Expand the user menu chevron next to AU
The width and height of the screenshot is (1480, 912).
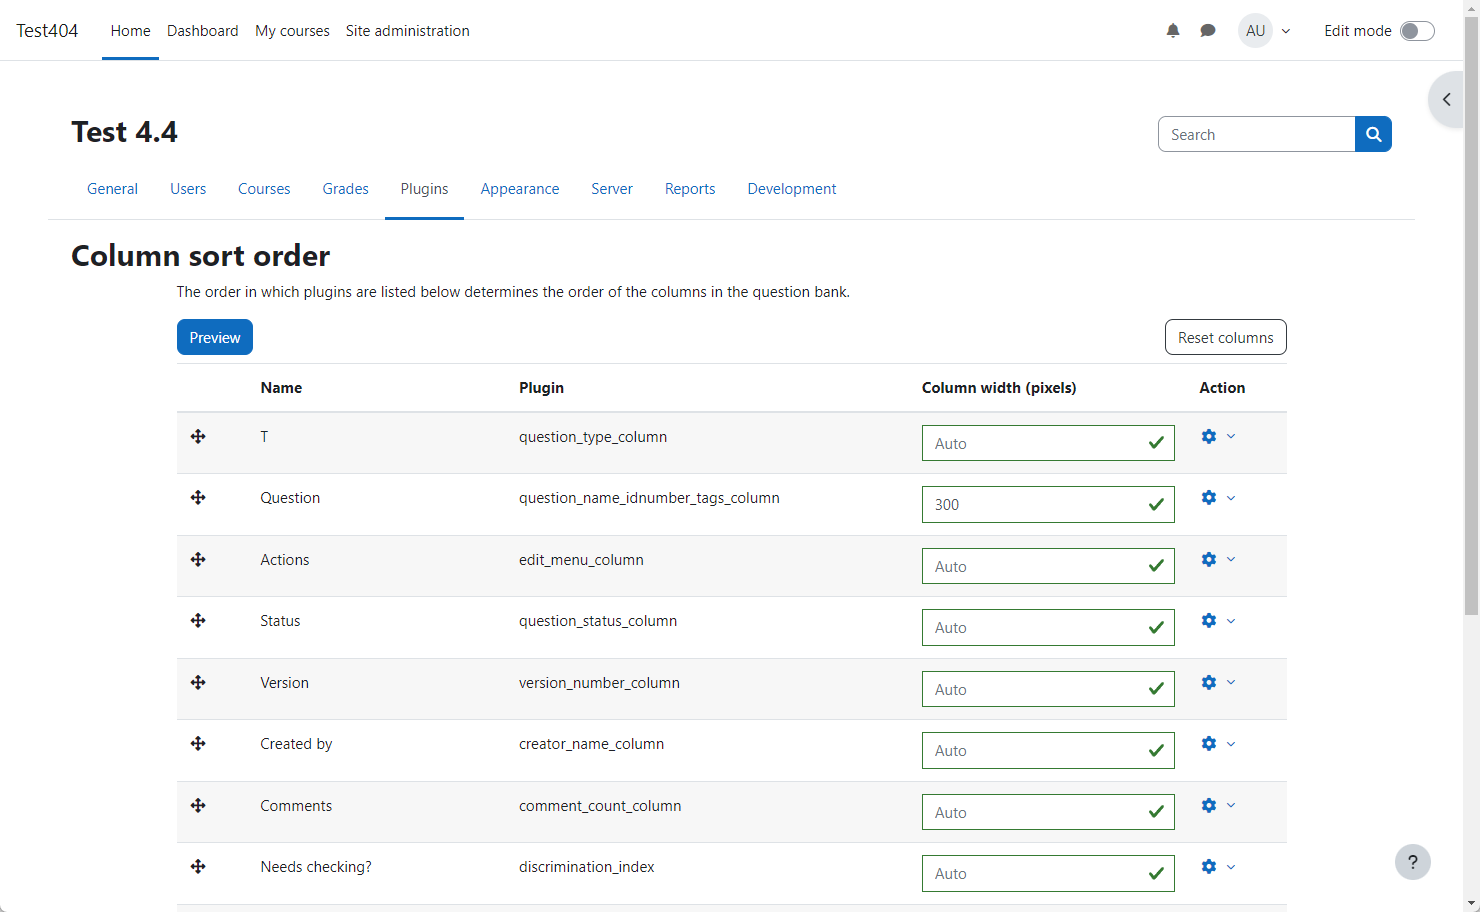tap(1286, 31)
